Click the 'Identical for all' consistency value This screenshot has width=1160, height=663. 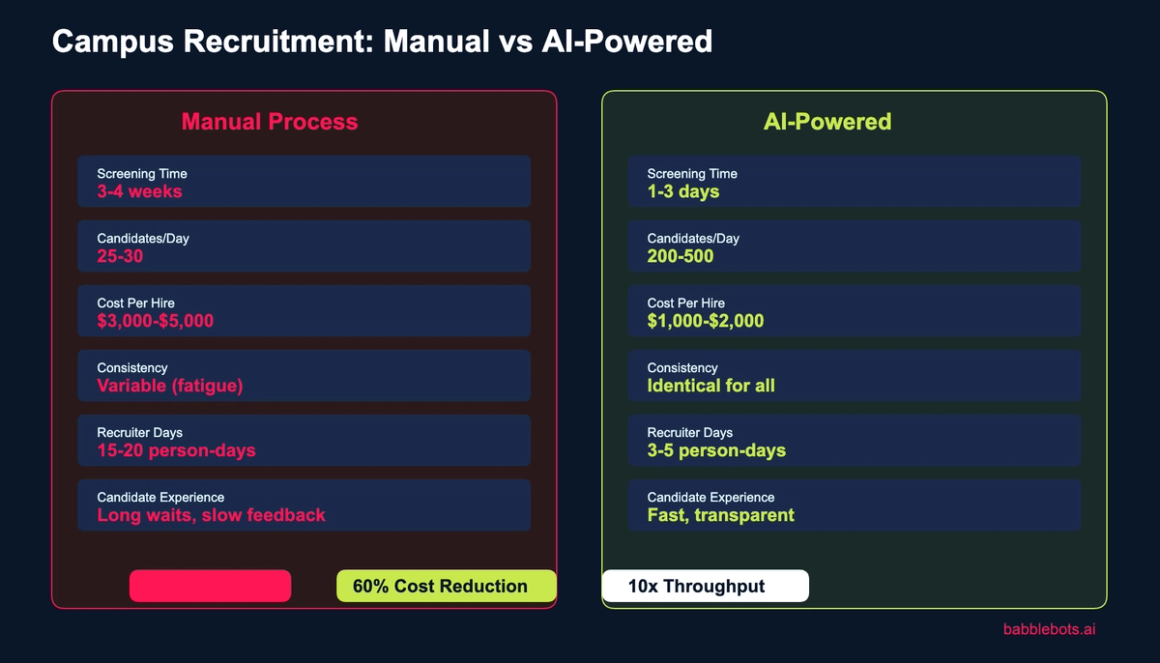[711, 386]
